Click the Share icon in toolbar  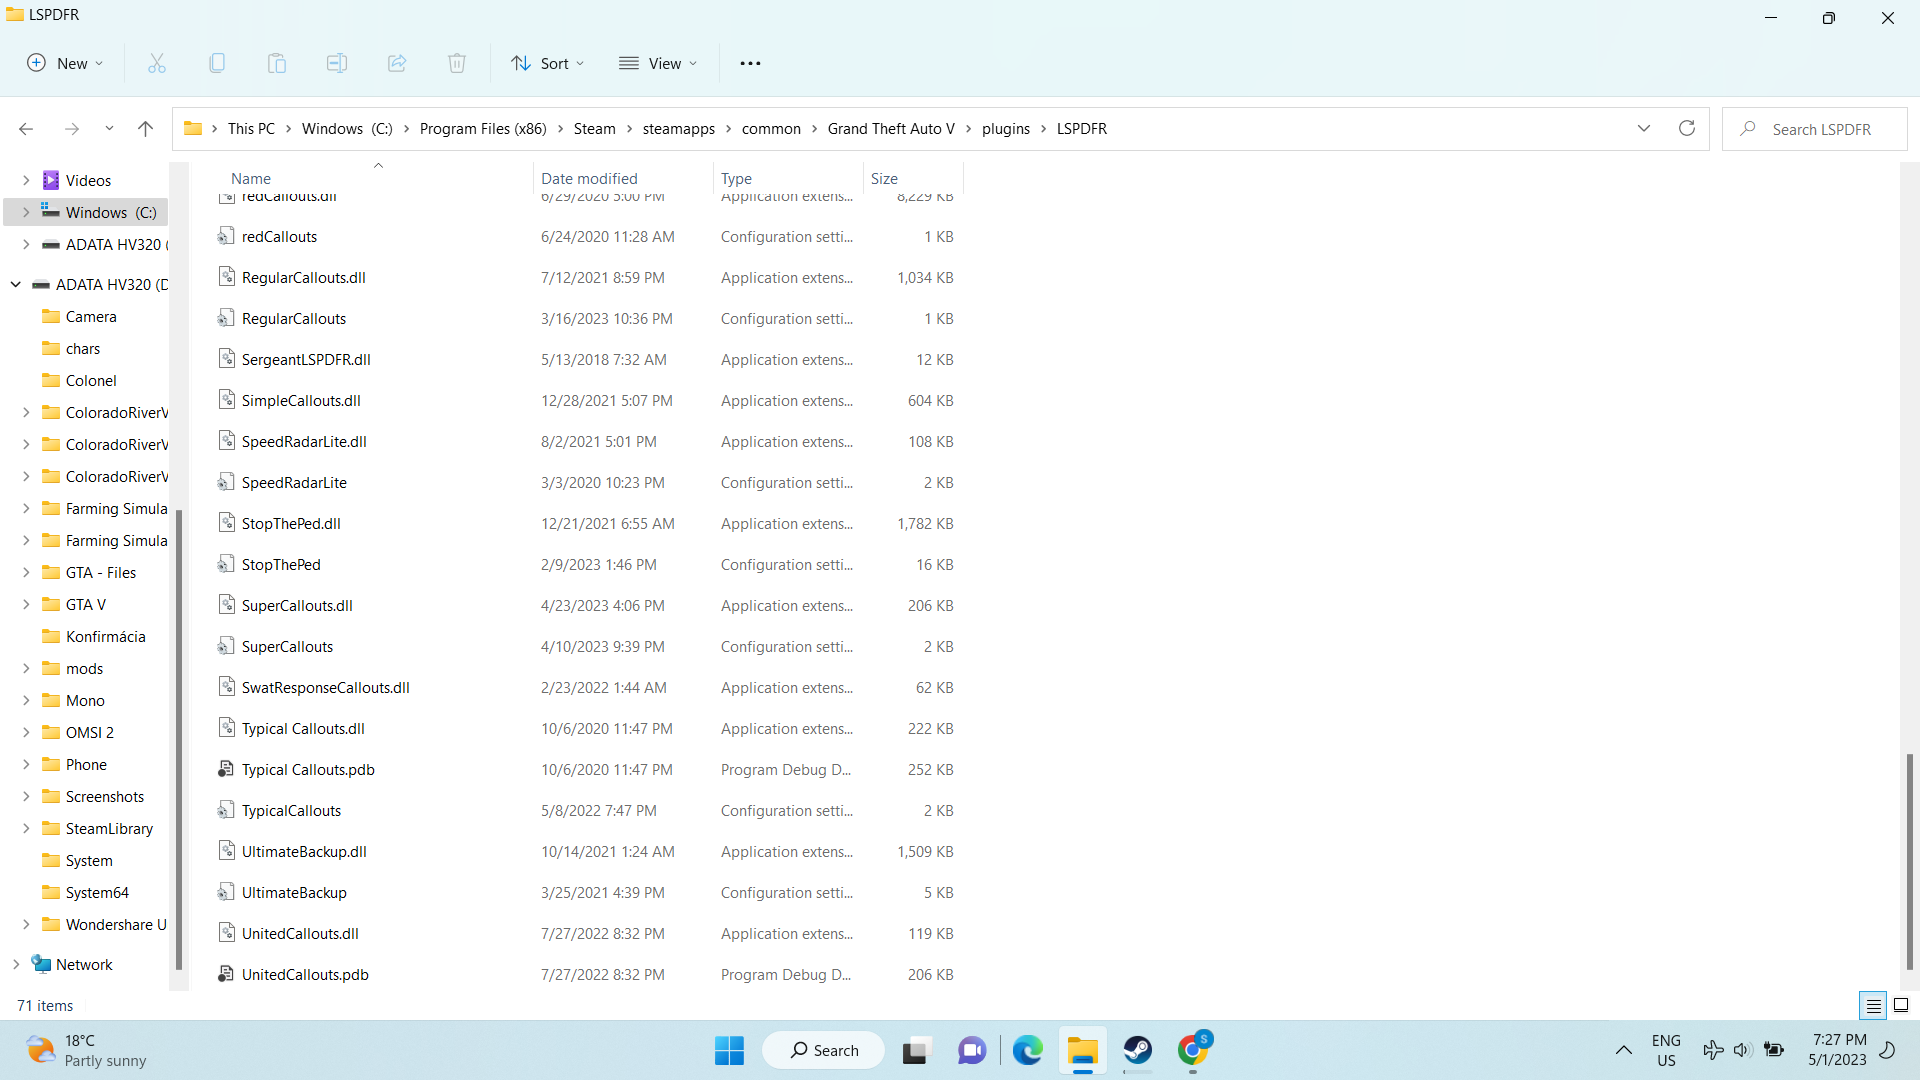[397, 63]
